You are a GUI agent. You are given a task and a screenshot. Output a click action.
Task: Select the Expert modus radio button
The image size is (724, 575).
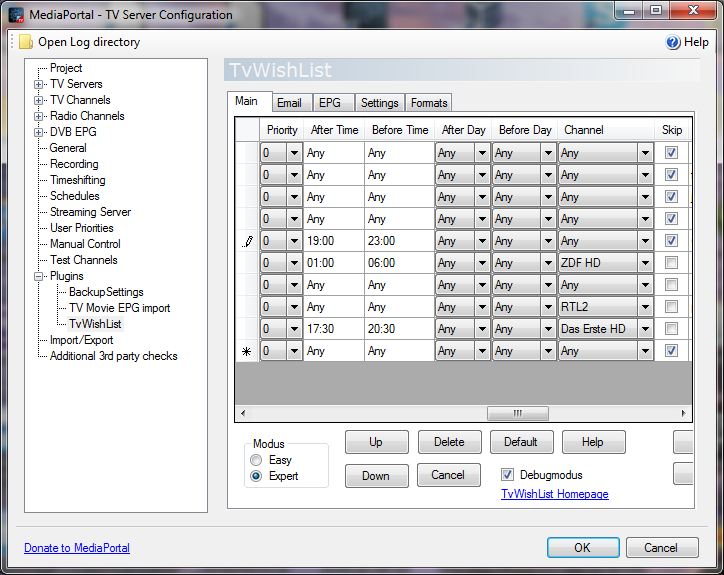(x=257, y=476)
